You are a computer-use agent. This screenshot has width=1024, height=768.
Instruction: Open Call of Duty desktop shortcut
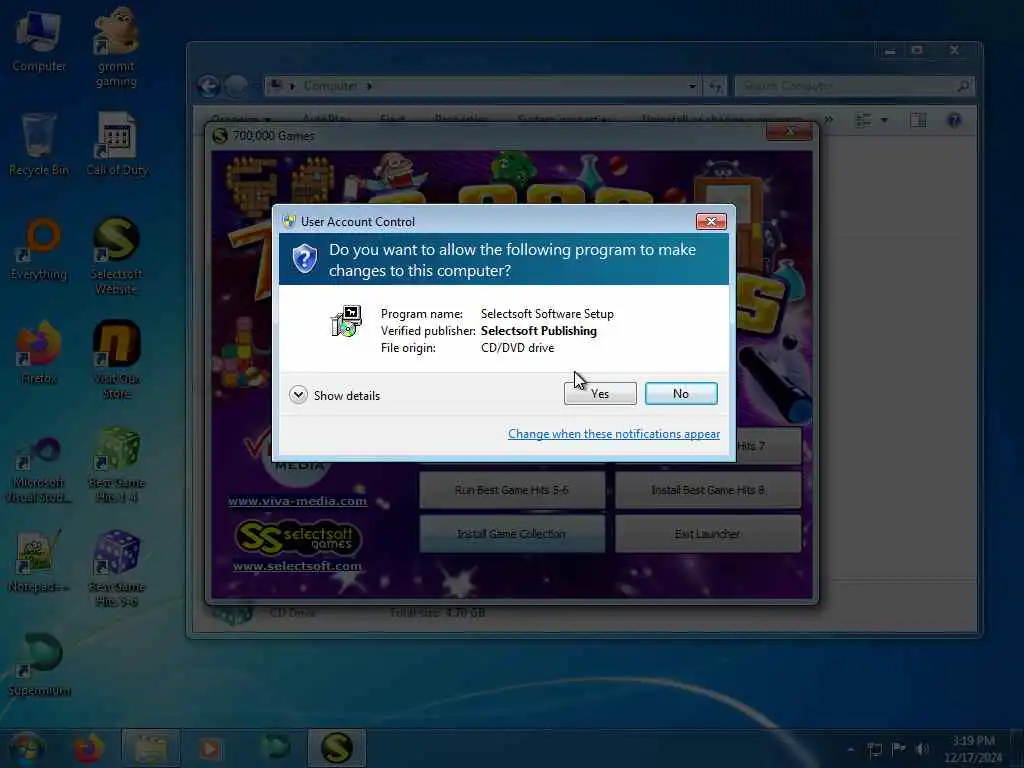tap(117, 145)
